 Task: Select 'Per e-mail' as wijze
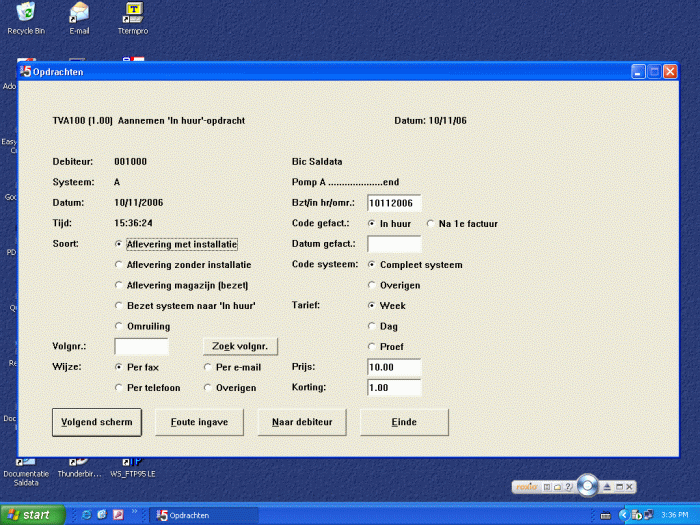[208, 367]
